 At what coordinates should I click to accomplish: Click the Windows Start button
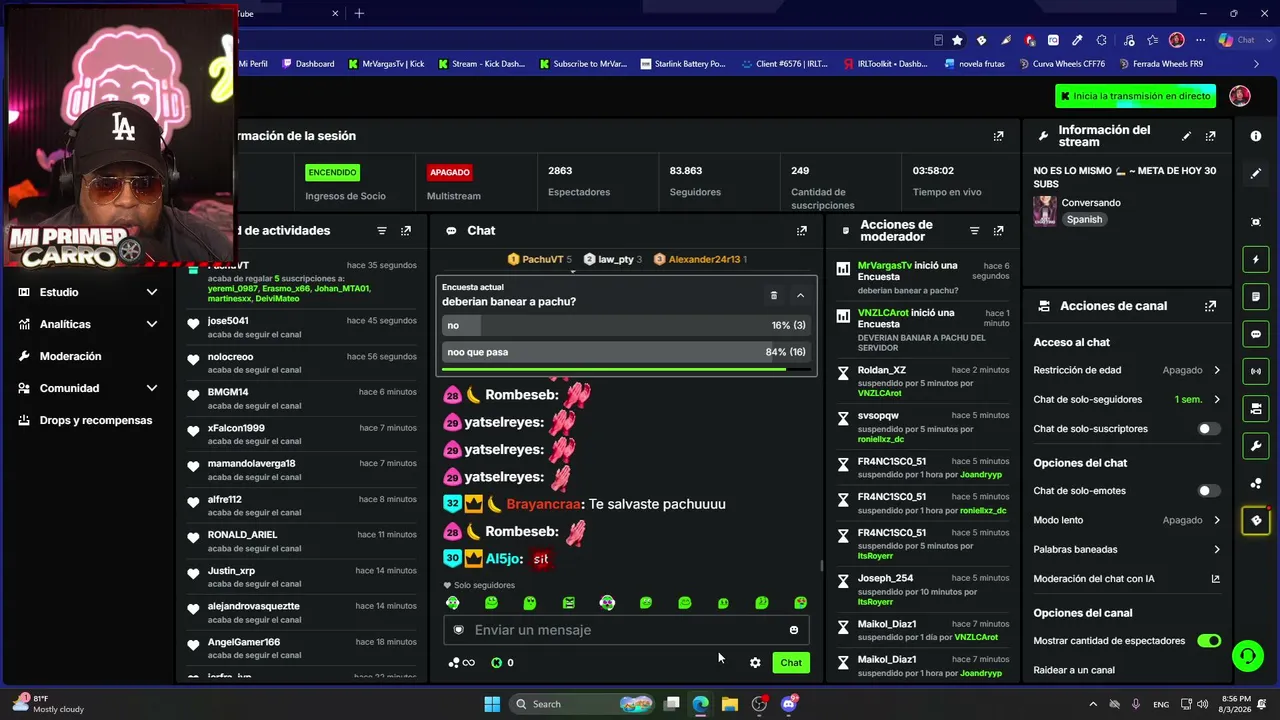coord(492,704)
